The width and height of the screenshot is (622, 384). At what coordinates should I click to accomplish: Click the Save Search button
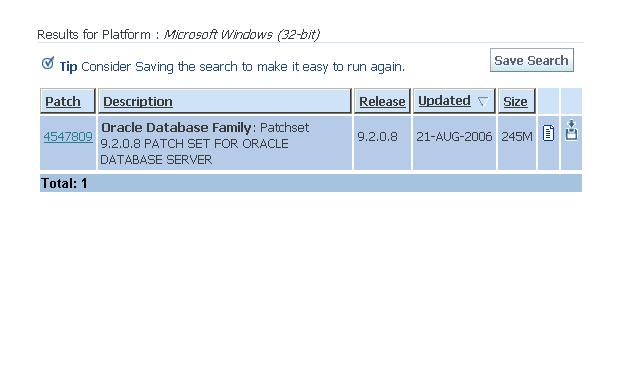[x=532, y=60]
